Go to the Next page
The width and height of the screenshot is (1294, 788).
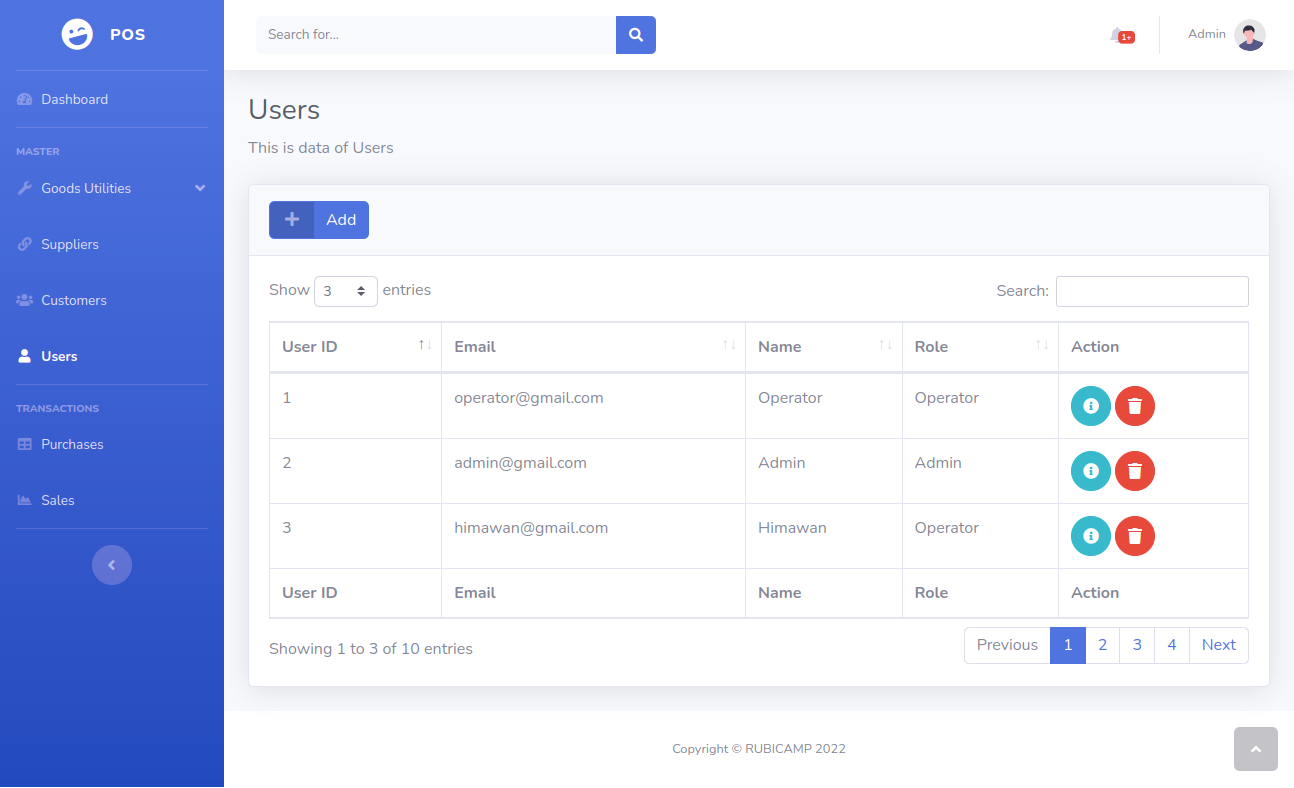(x=1219, y=645)
